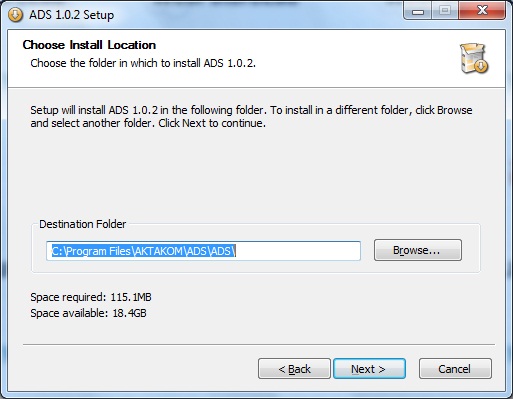The height and width of the screenshot is (399, 513).
Task: Click the installer package box icon
Action: (x=474, y=58)
